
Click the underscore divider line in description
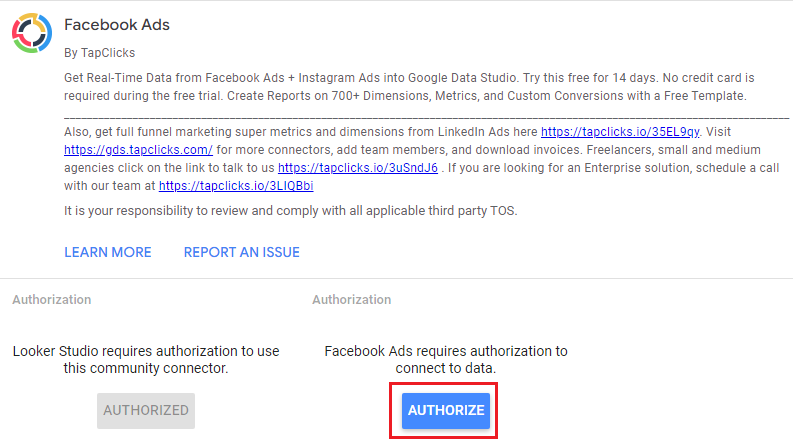point(426,117)
